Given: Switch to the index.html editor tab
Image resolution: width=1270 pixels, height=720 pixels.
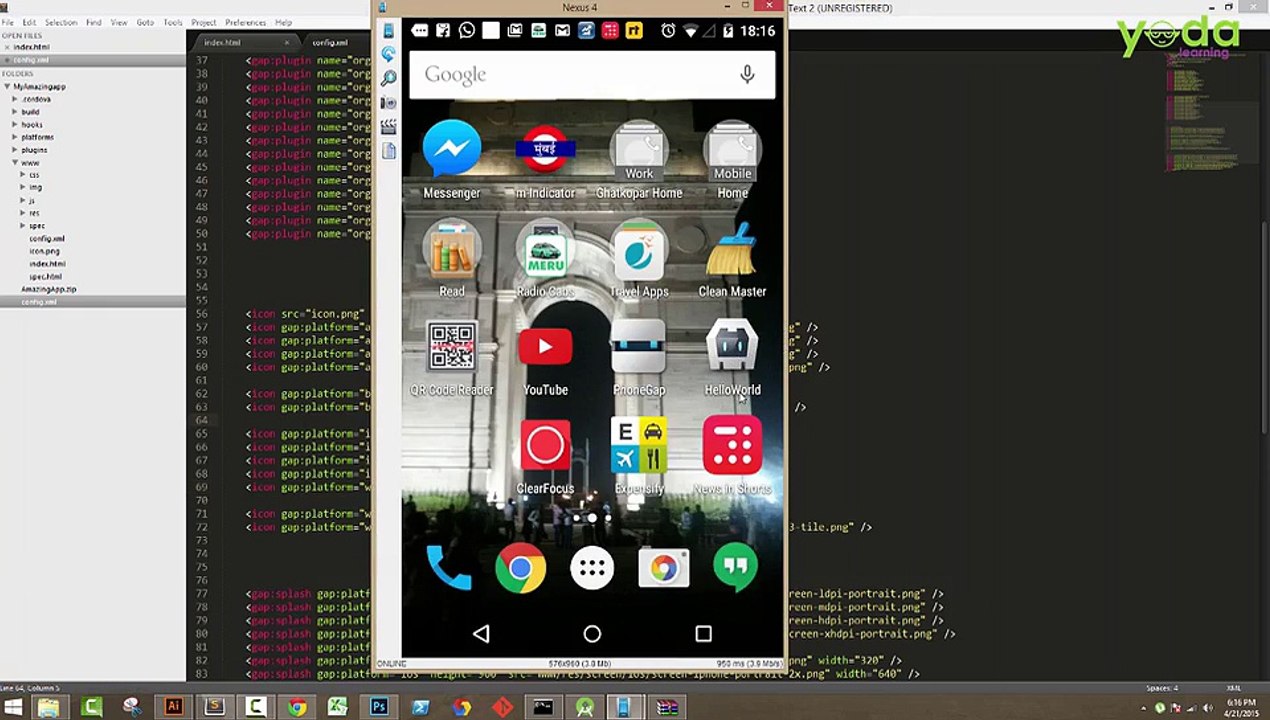Looking at the screenshot, I should (222, 43).
